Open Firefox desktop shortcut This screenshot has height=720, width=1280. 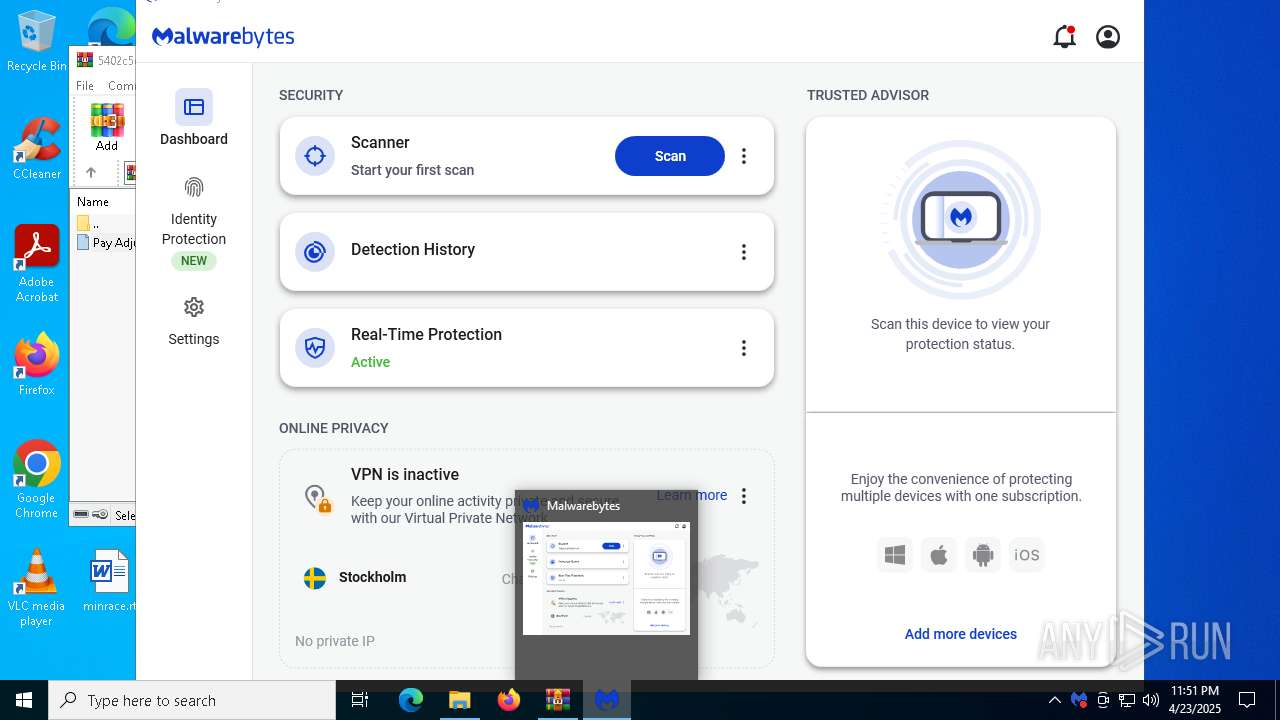[37, 365]
